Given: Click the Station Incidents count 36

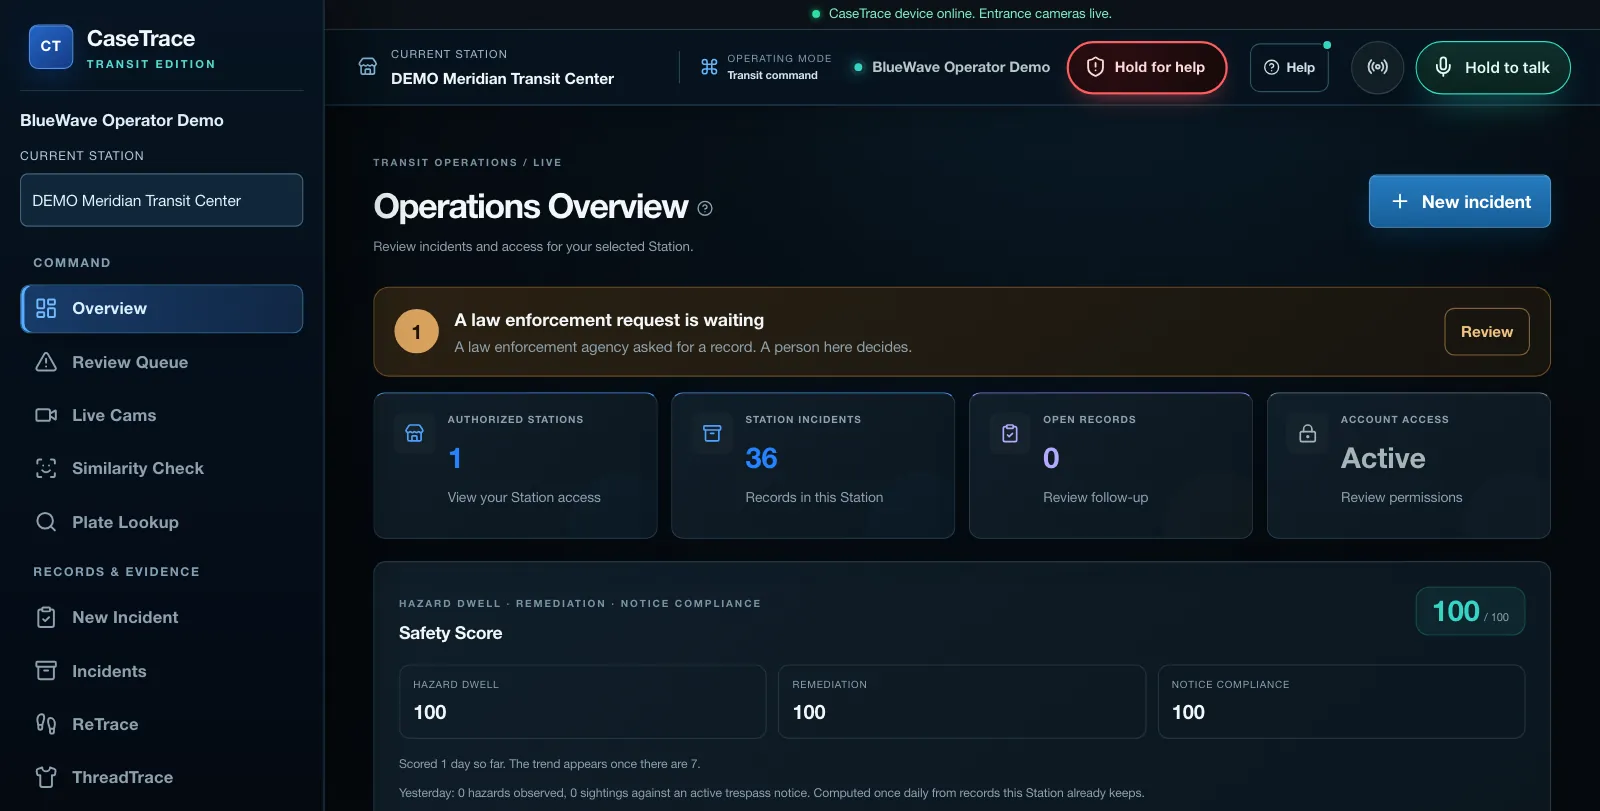Looking at the screenshot, I should (x=761, y=458).
